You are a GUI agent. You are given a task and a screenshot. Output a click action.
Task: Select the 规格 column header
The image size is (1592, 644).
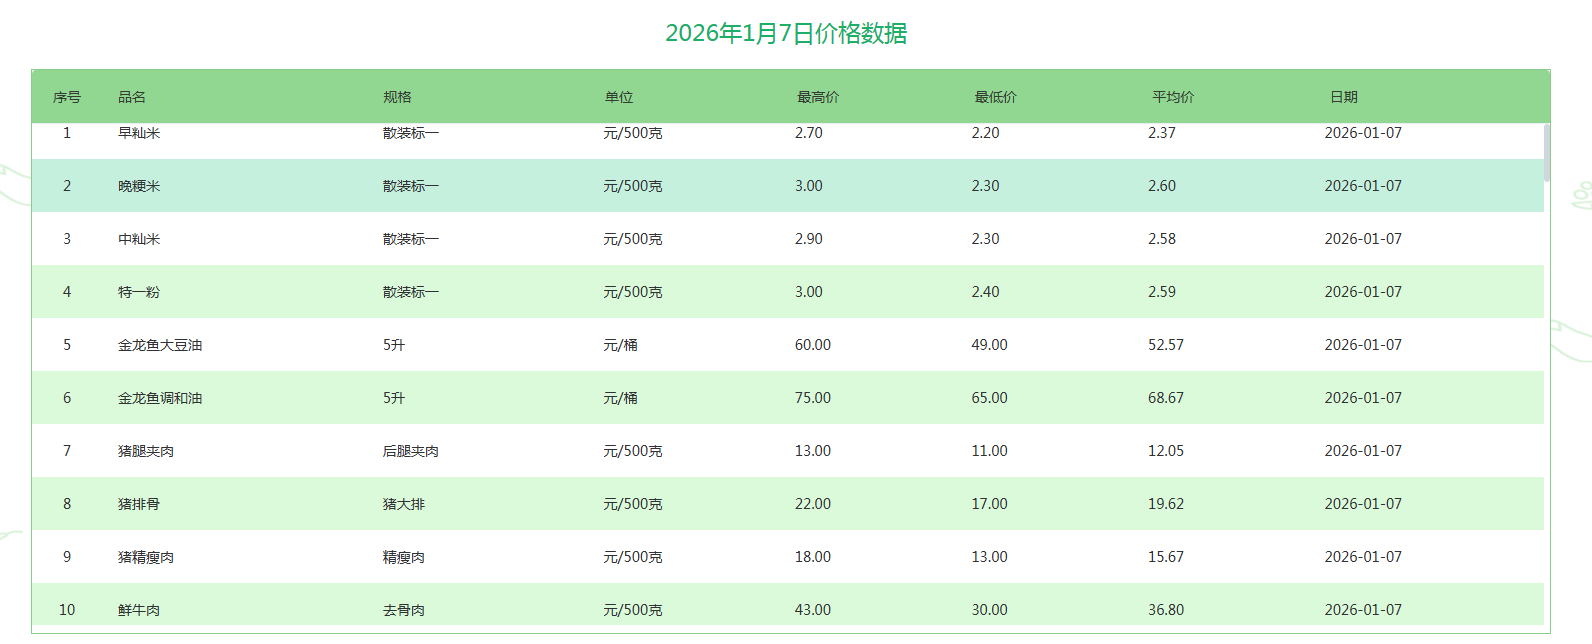click(397, 97)
